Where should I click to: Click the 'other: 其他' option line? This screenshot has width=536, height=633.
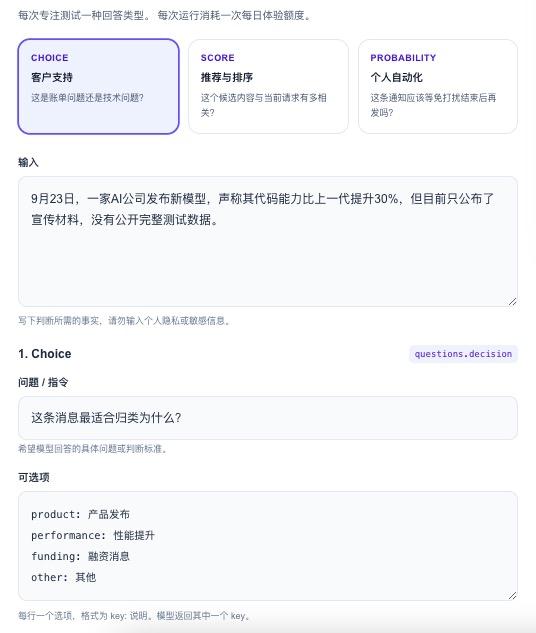pos(63,577)
